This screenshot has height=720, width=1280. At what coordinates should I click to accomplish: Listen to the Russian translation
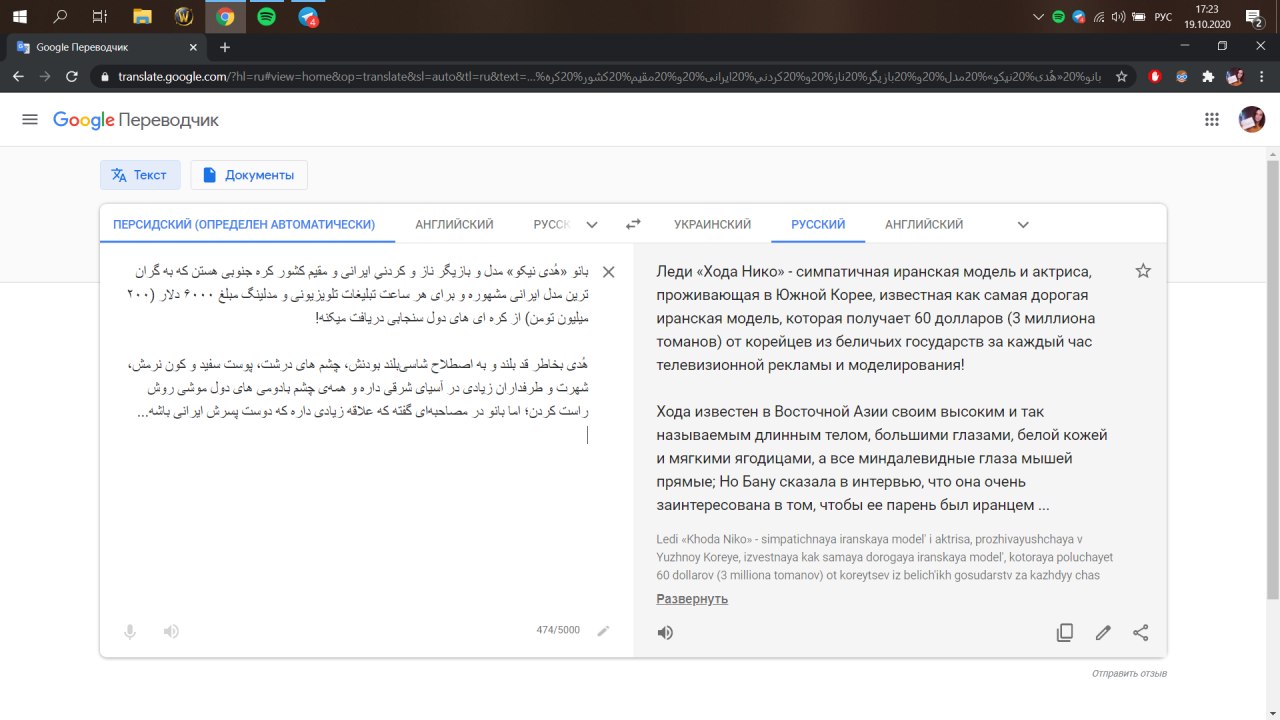coord(665,632)
